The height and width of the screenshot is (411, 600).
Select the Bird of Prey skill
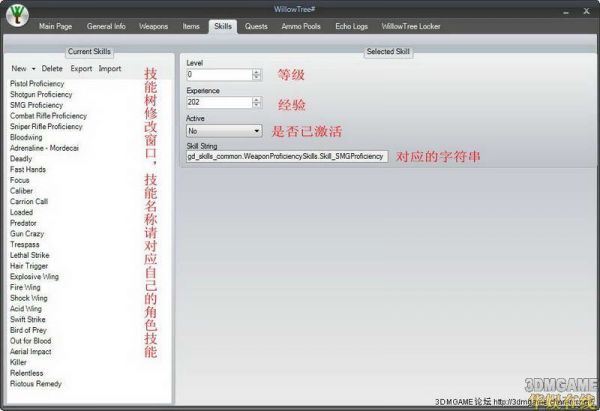pyautogui.click(x=29, y=330)
